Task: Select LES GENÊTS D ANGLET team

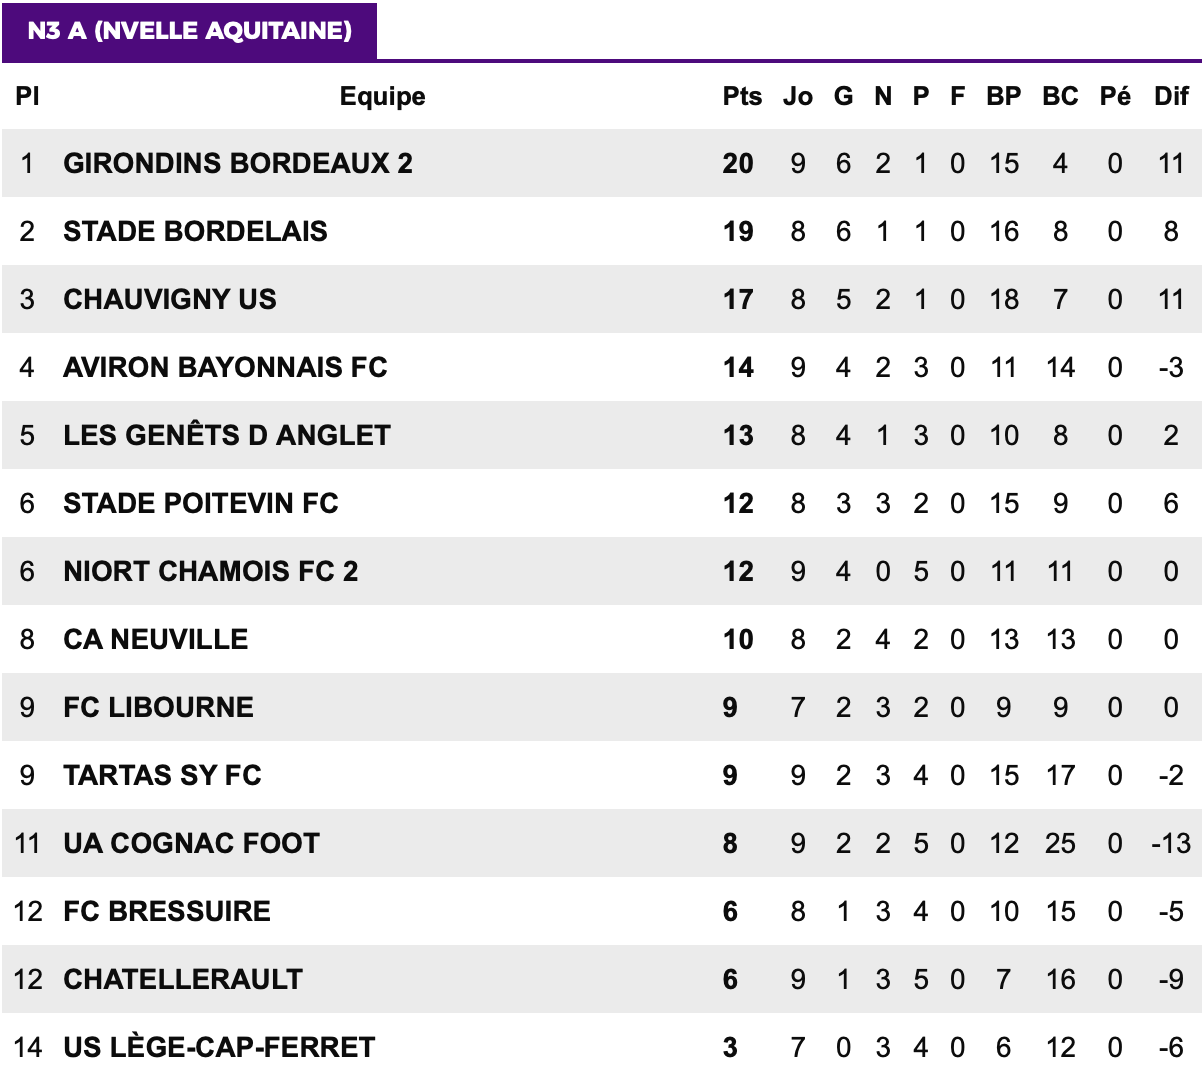Action: click(x=227, y=435)
